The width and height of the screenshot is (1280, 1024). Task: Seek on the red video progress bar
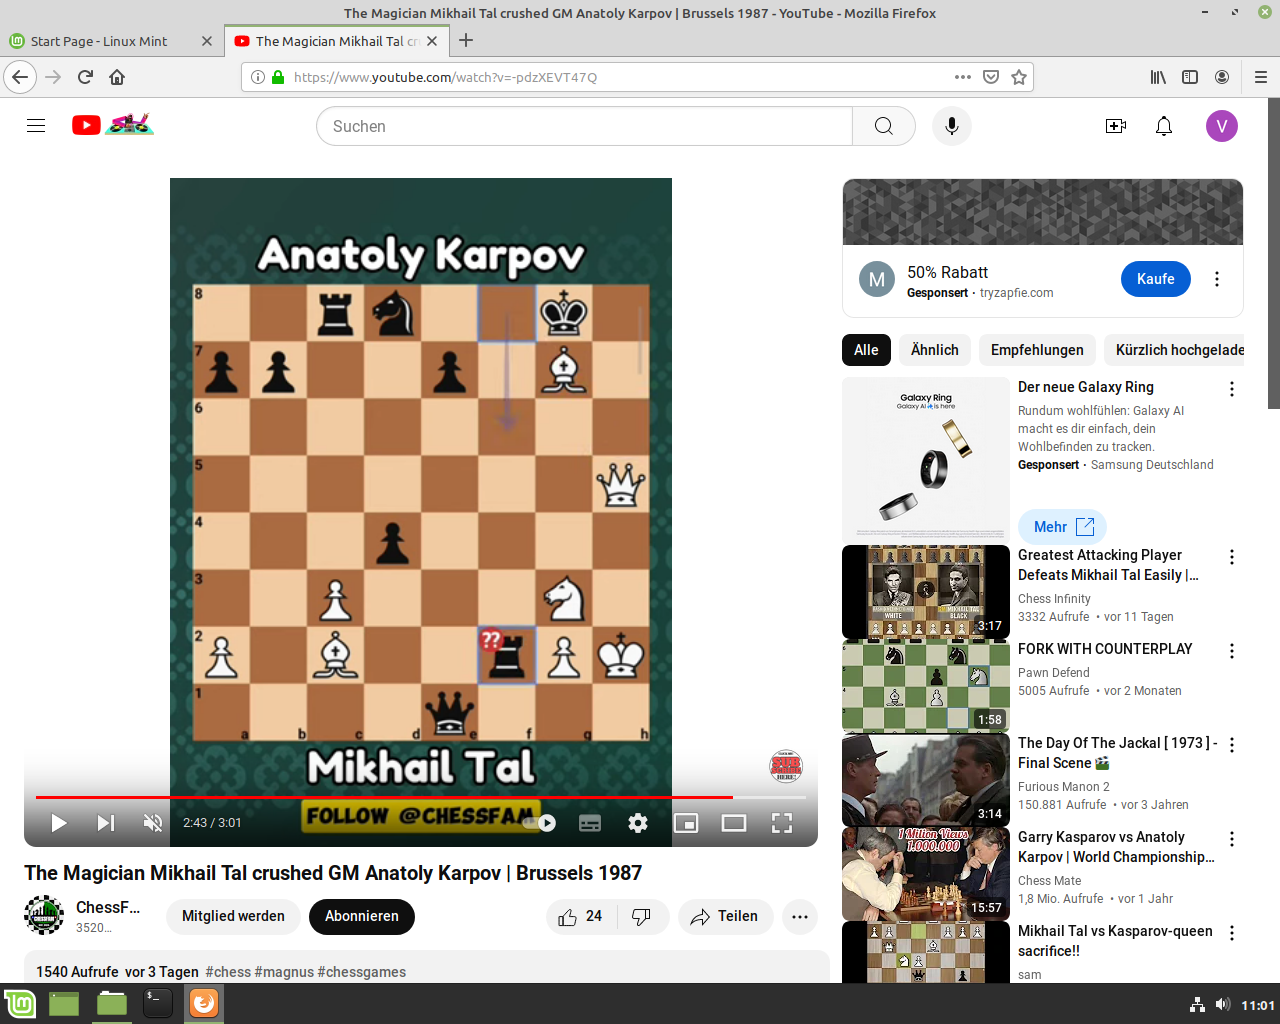[421, 797]
